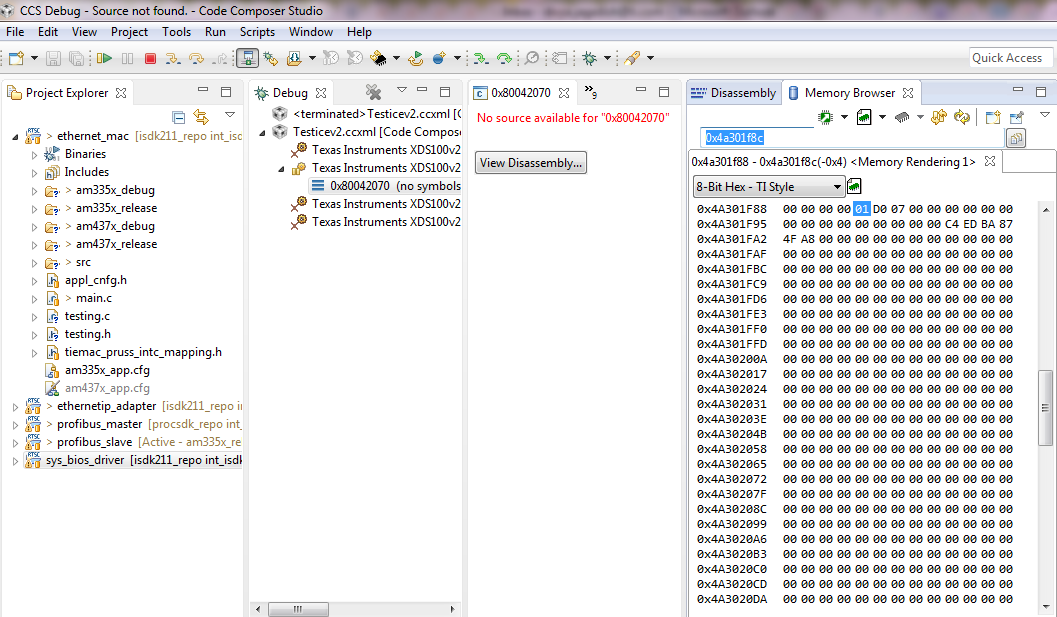Open the Load program dropdown arrow
Viewport: 1057px width, 617px height.
pyautogui.click(x=312, y=59)
